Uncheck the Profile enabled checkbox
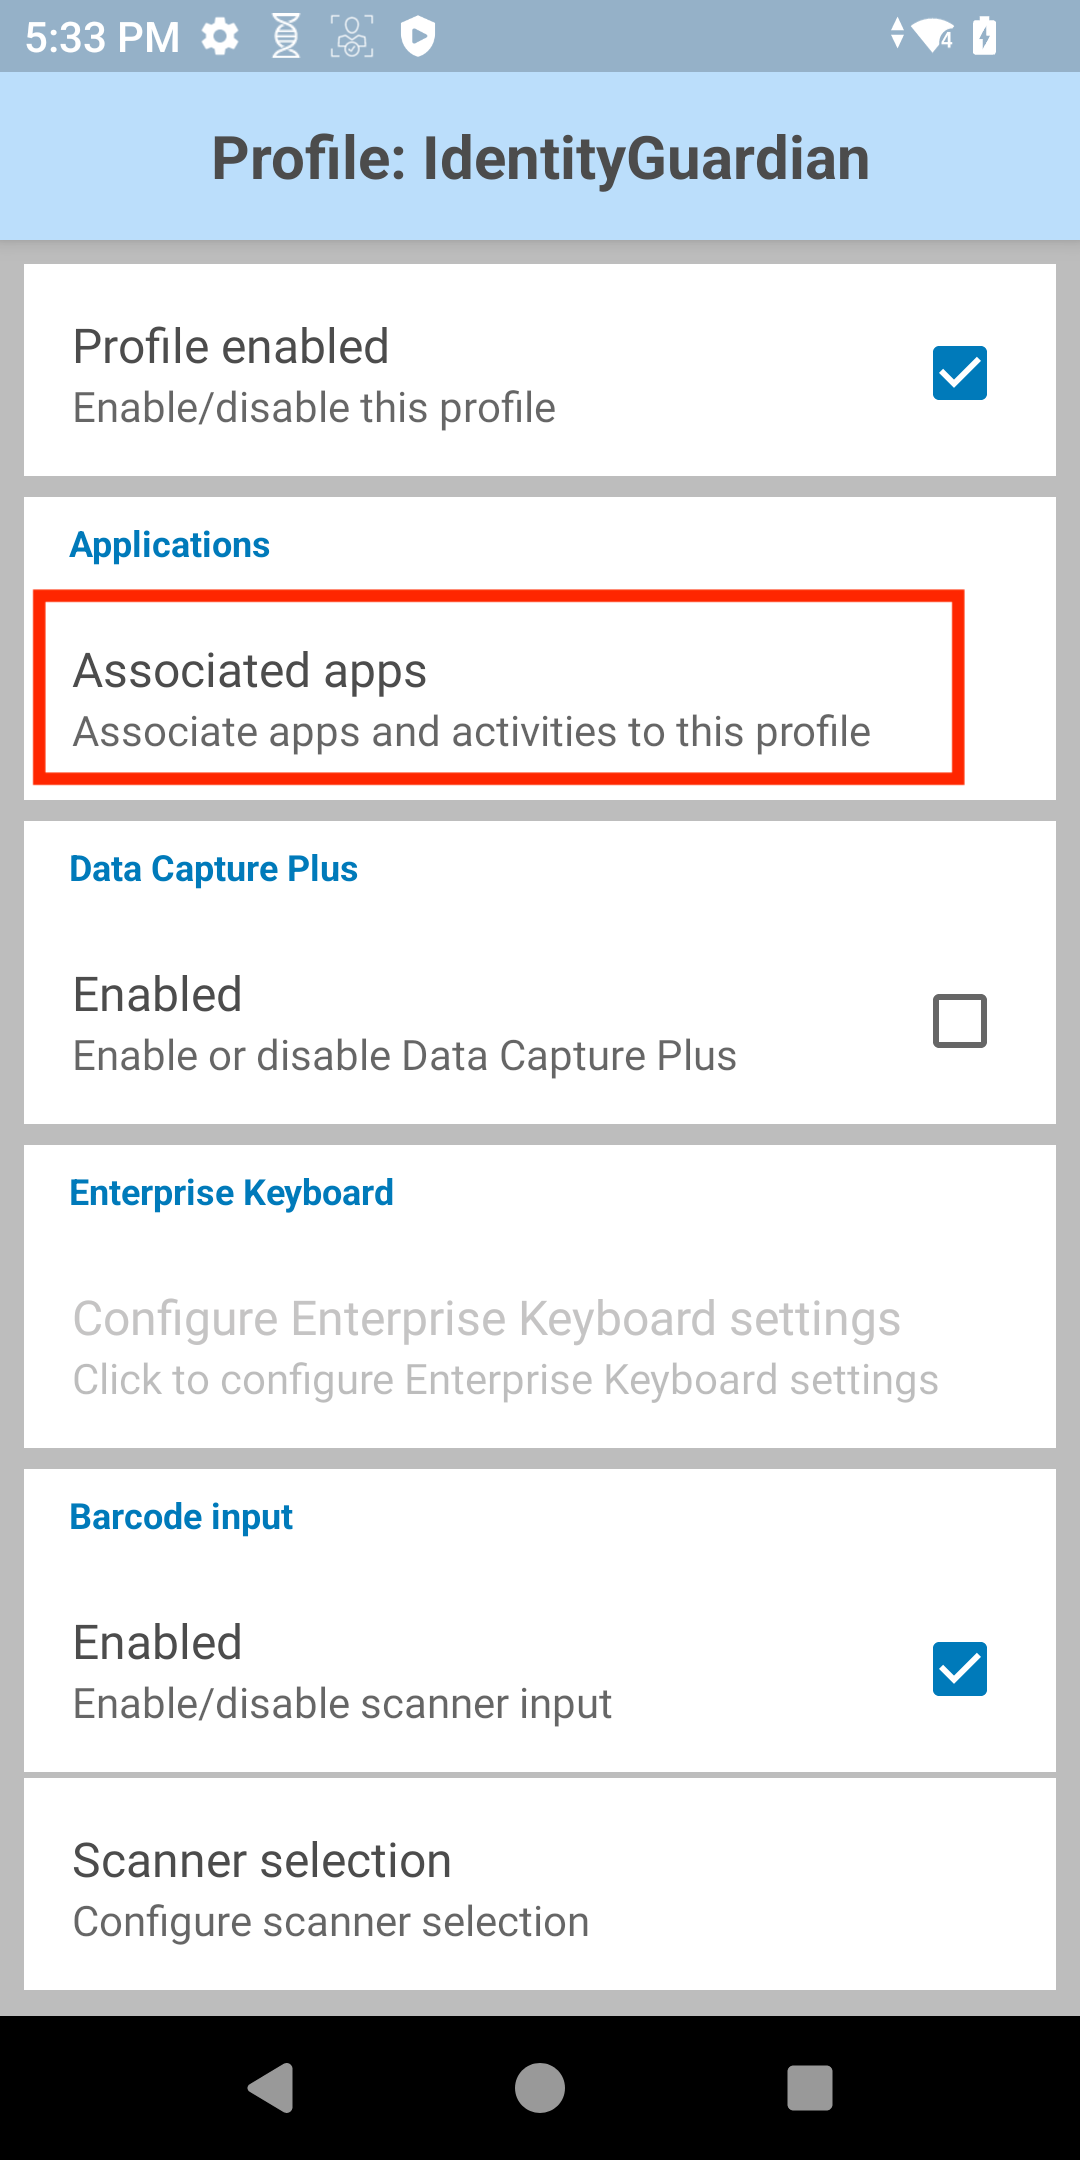The width and height of the screenshot is (1080, 2160). (959, 373)
